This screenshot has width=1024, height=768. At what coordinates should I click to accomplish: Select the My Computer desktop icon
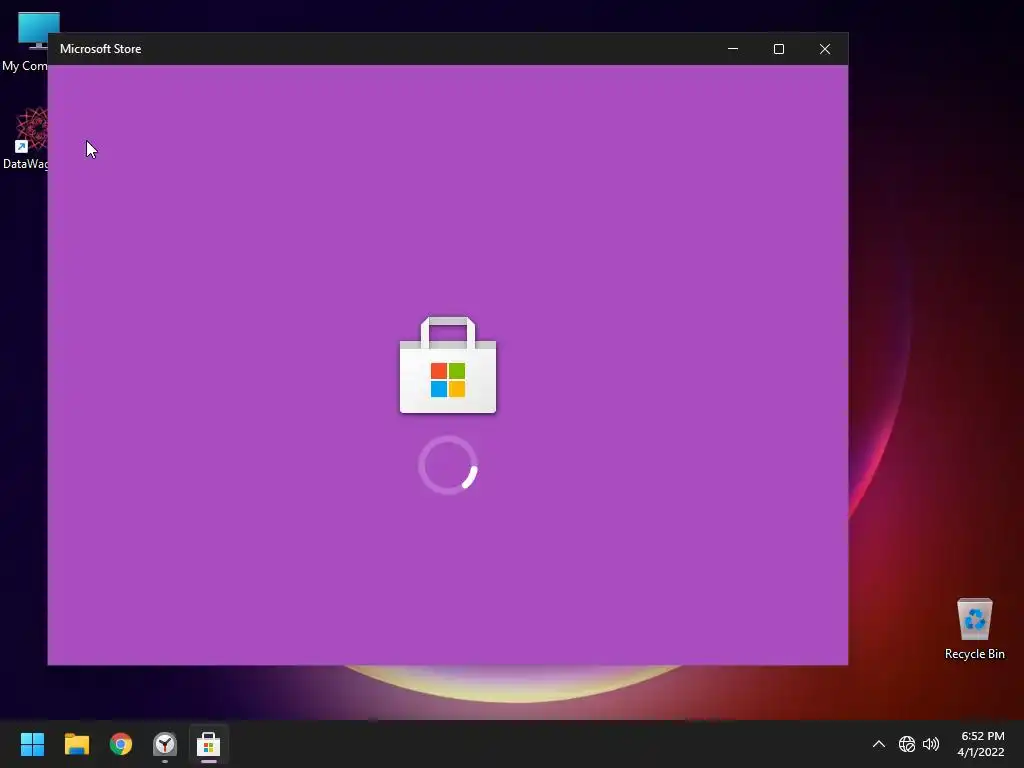coord(25,42)
